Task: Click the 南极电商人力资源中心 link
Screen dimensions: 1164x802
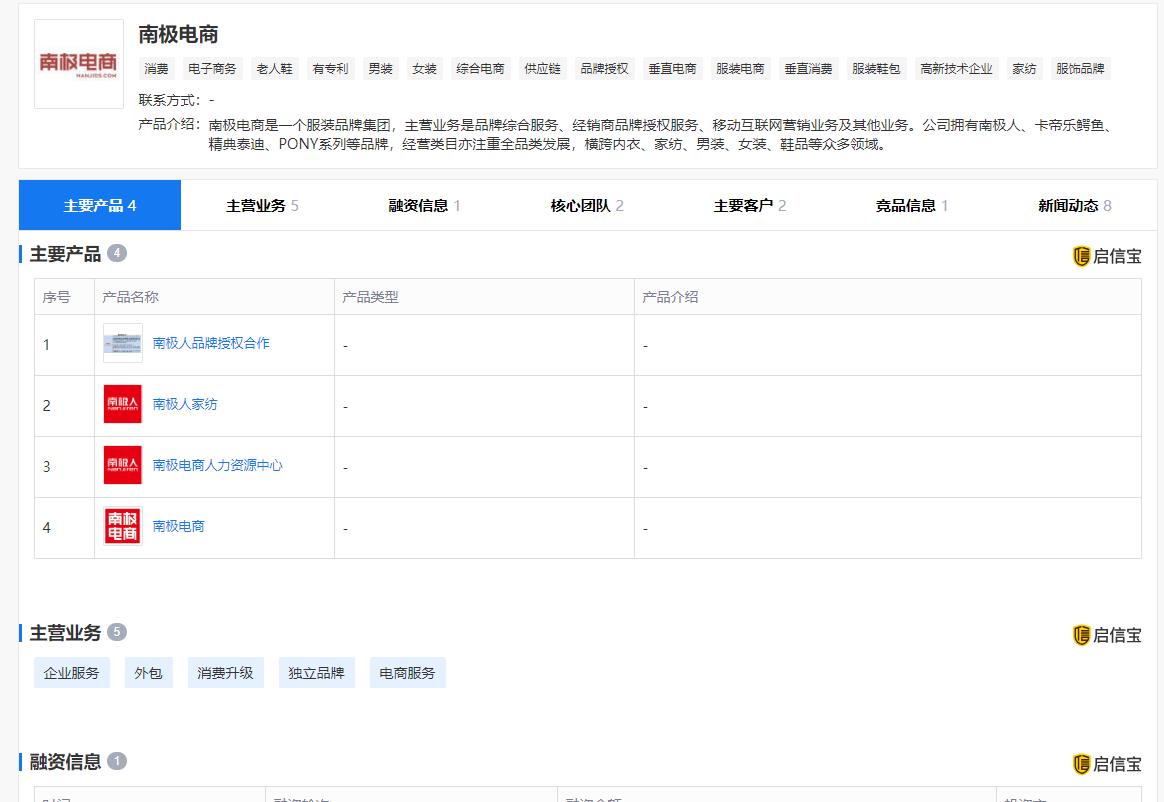Action: coord(220,466)
